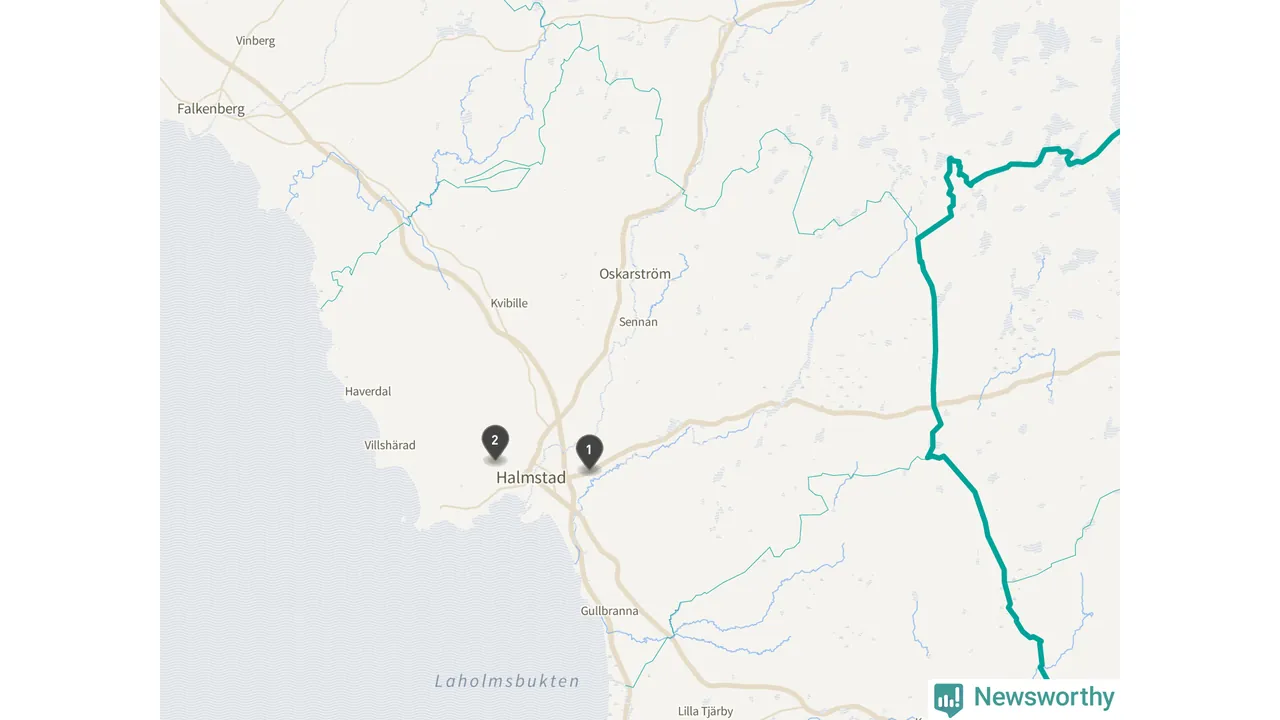
Task: Select the Falkenberg town label
Action: tap(211, 109)
